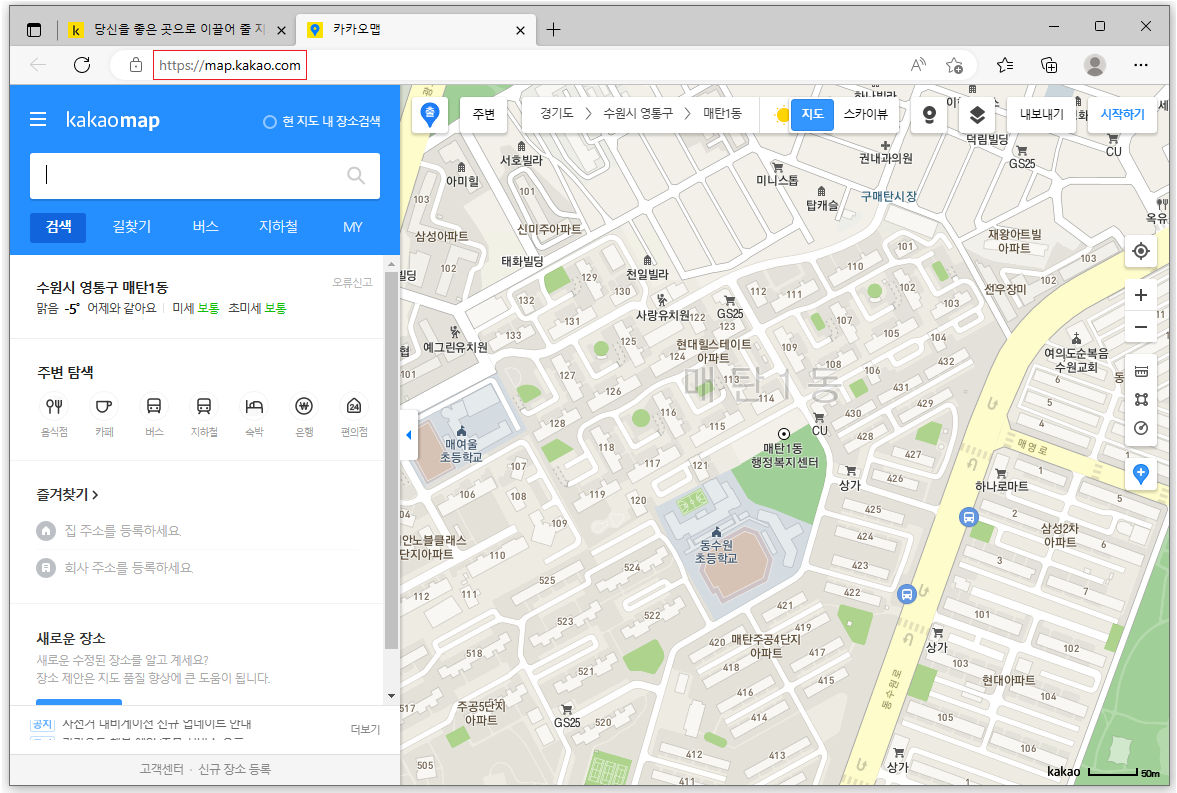Image resolution: width=1177 pixels, height=793 pixels.
Task: Switch map to 스카이뷰 view
Action: [865, 114]
